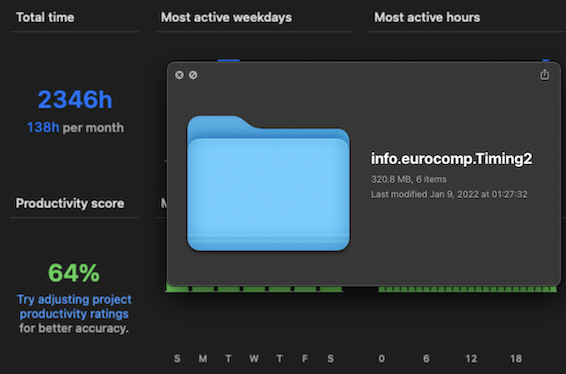The width and height of the screenshot is (566, 374).
Task: Close the Quick Look preview panel
Action: tap(179, 75)
